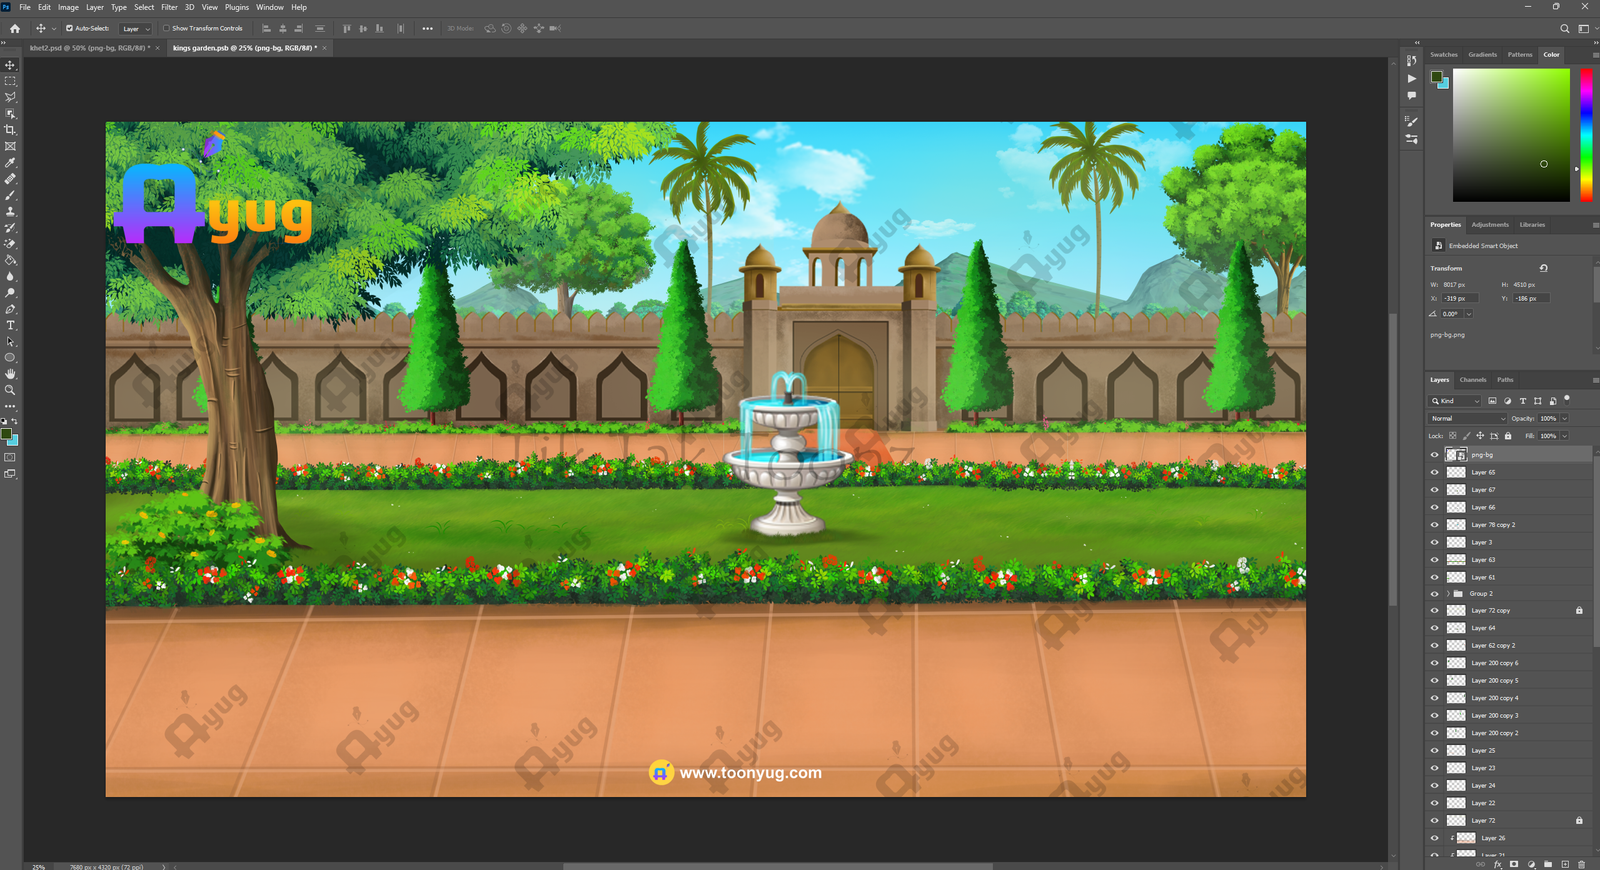This screenshot has width=1600, height=870.
Task: Open the Normal blend mode dropdown
Action: click(1467, 419)
